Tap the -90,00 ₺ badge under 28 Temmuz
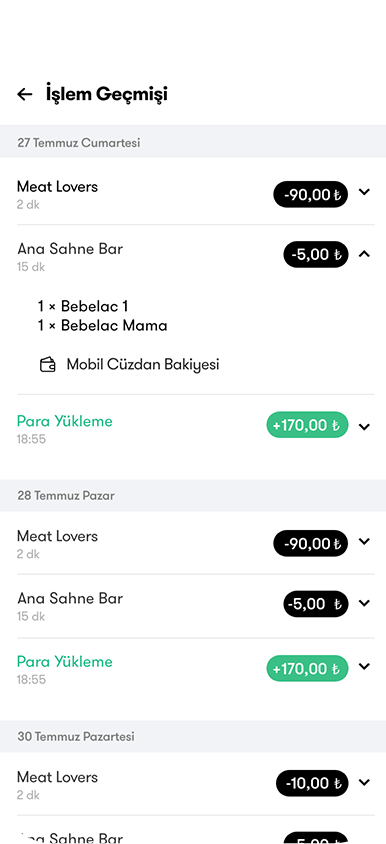Image resolution: width=386 pixels, height=844 pixels. tap(311, 544)
